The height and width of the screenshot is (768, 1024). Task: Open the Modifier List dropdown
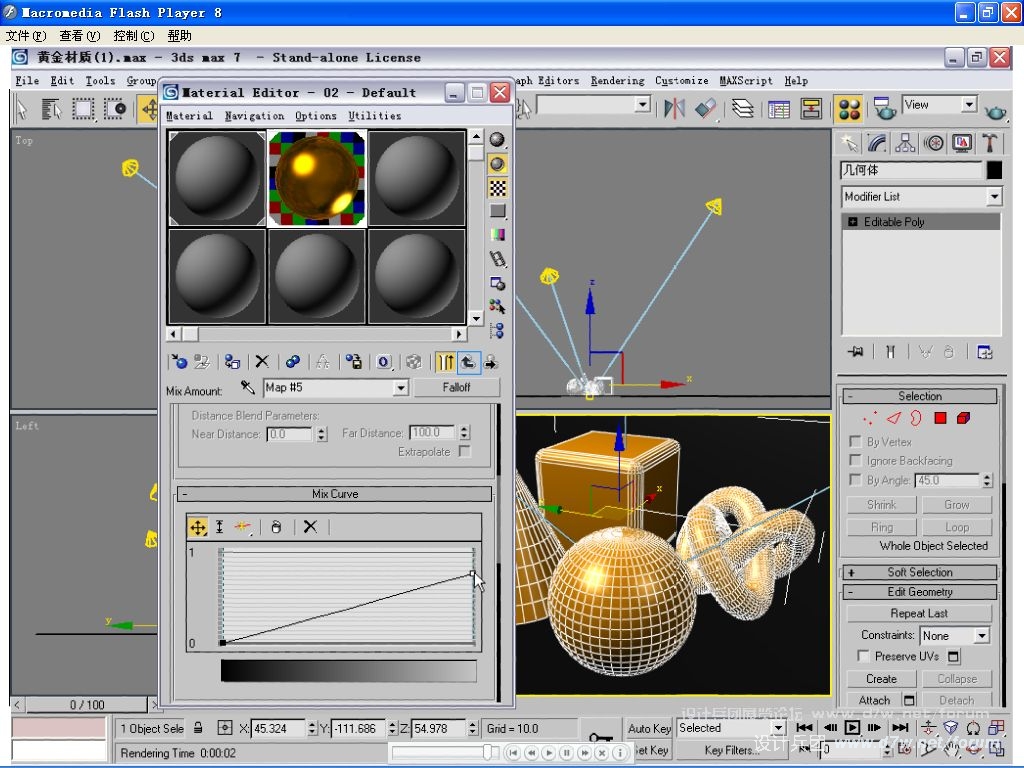(x=993, y=197)
